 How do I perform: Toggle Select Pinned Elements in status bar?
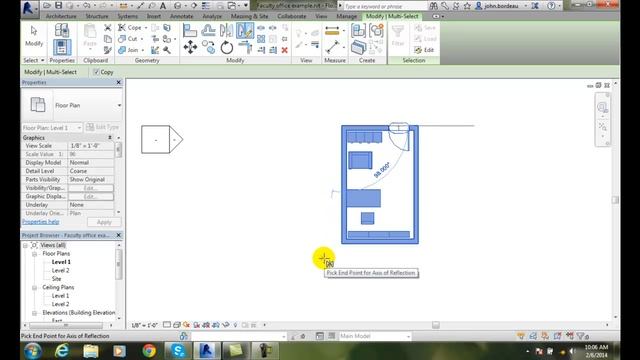click(x=545, y=336)
